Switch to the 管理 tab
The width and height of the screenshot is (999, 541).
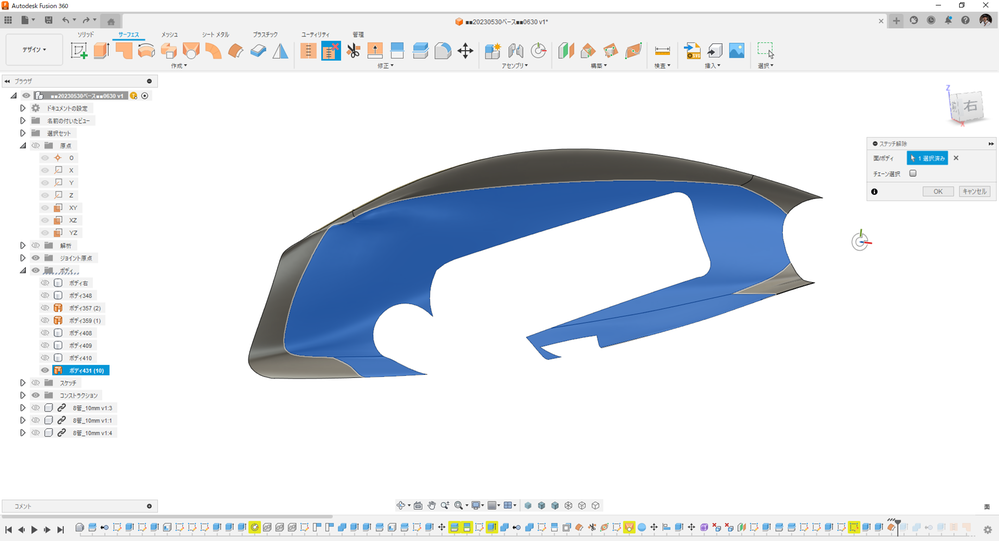tap(358, 34)
